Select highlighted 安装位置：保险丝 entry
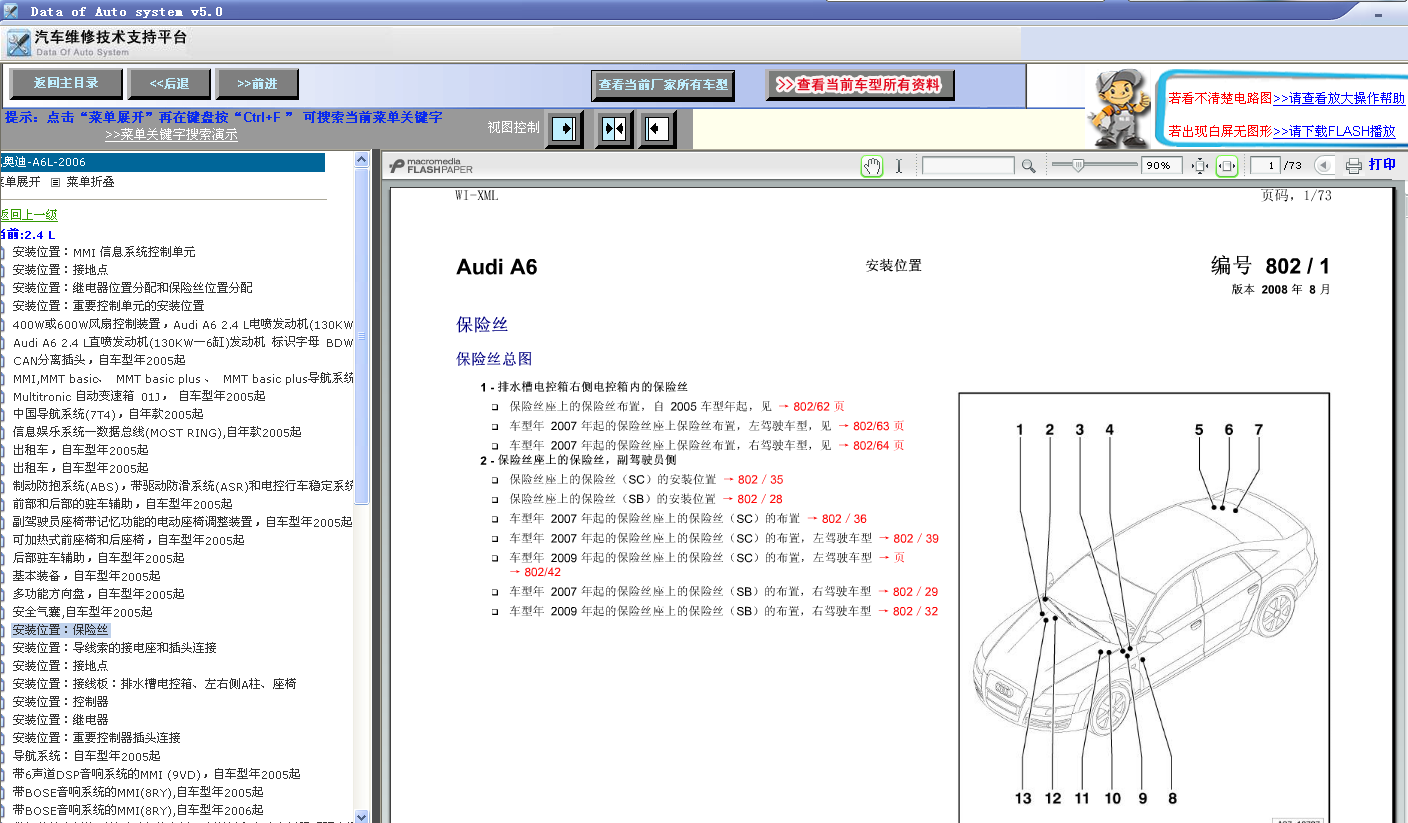1408x823 pixels. pyautogui.click(x=60, y=630)
